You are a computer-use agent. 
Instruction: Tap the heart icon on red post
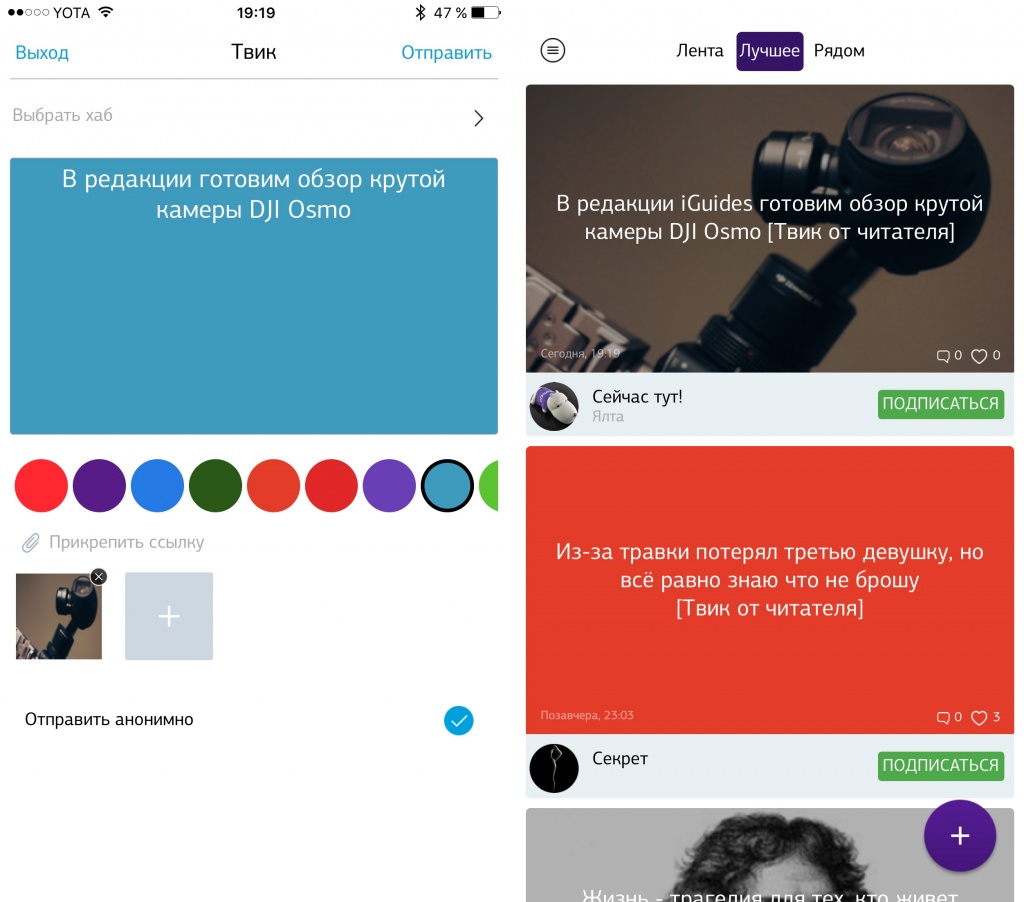click(x=978, y=717)
